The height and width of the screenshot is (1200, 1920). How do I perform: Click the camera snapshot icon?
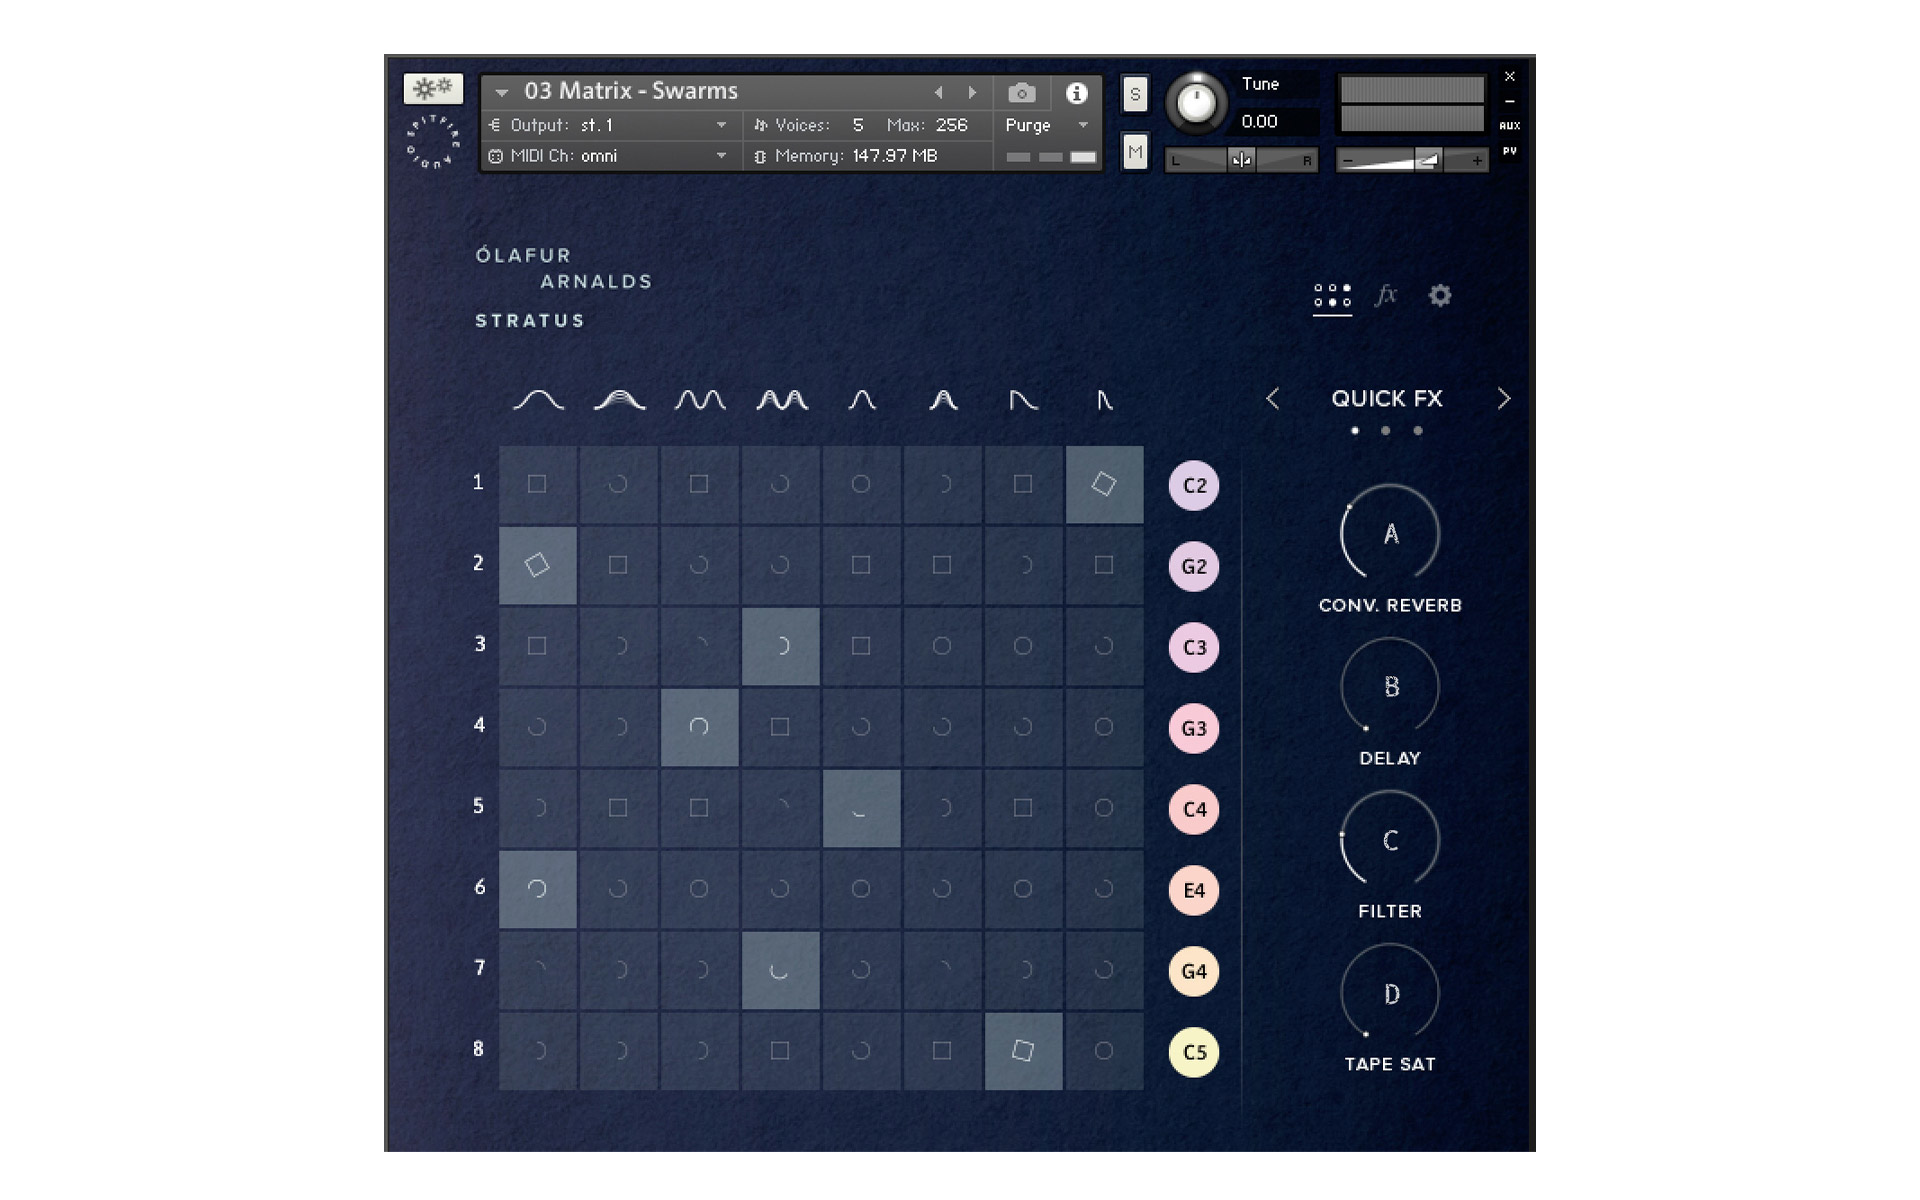tap(1021, 93)
